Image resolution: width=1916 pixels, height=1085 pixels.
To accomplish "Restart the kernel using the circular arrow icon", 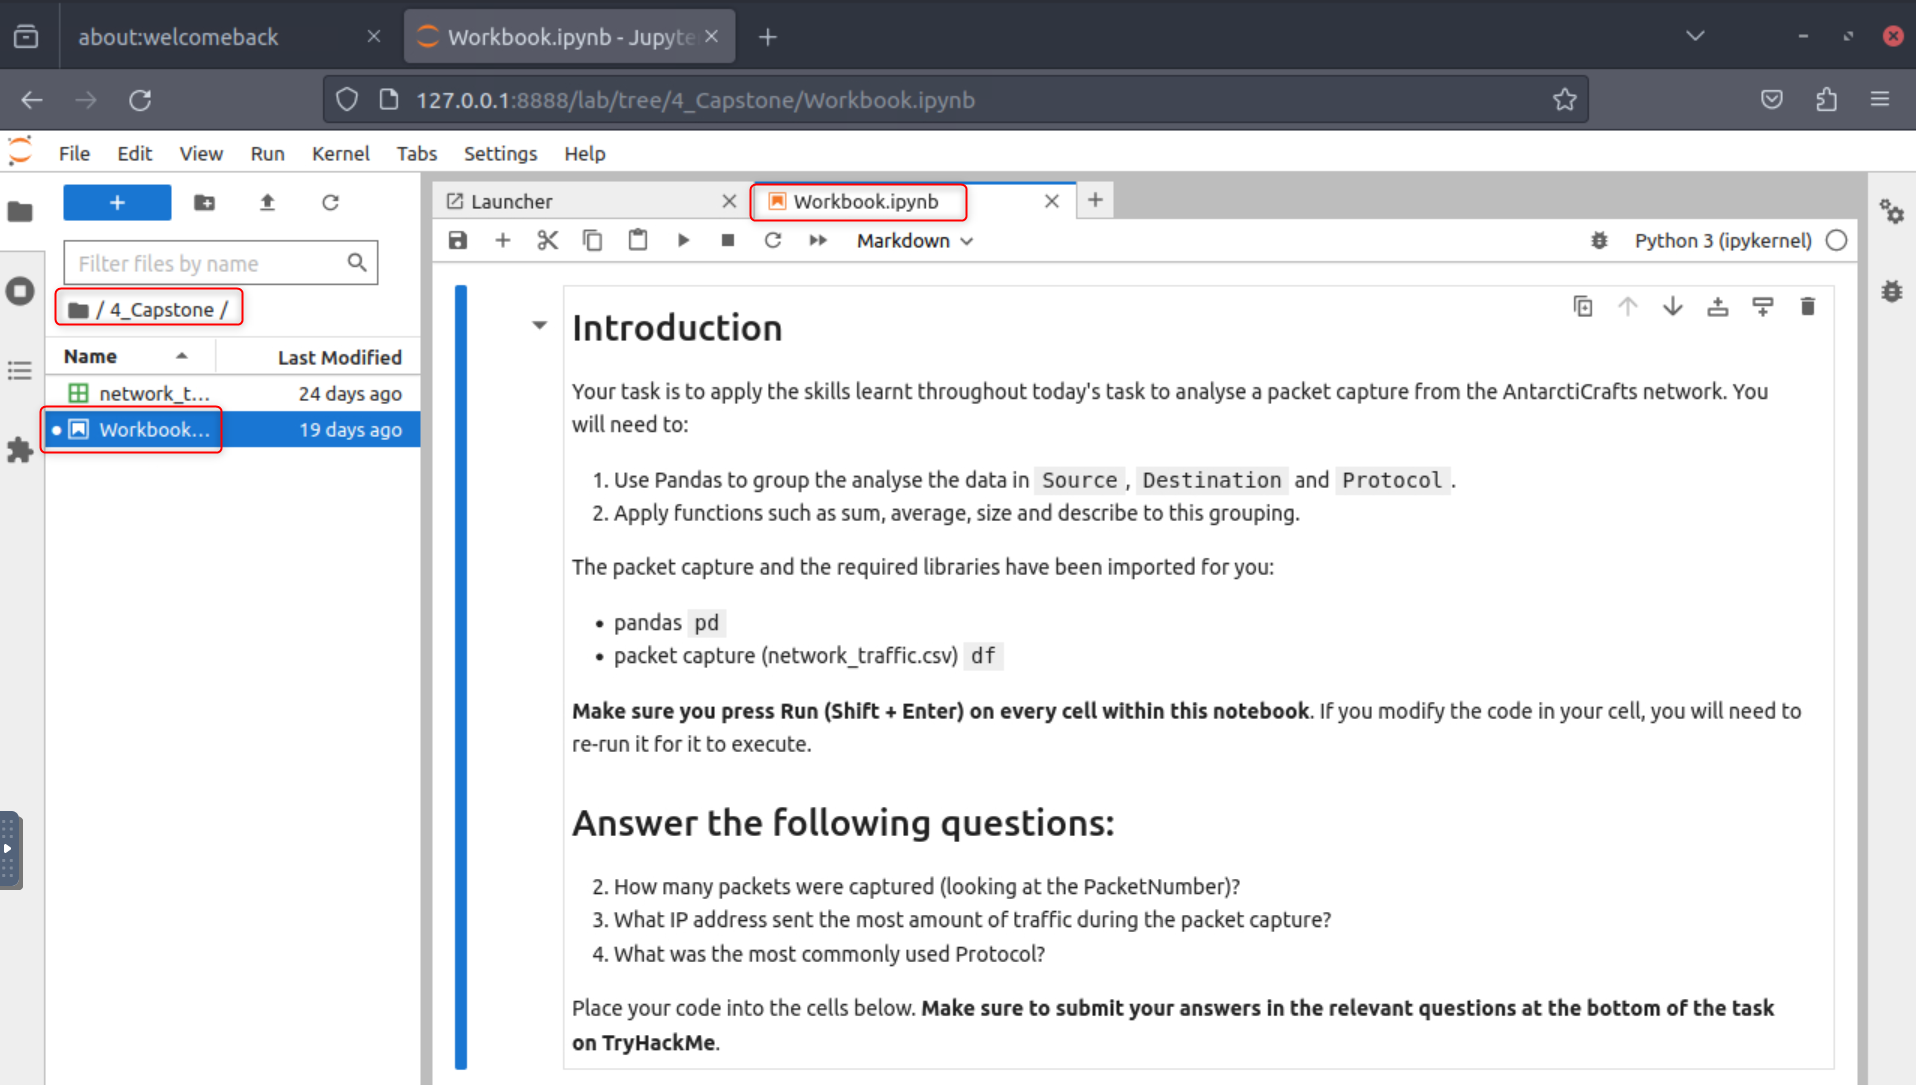I will pyautogui.click(x=773, y=240).
